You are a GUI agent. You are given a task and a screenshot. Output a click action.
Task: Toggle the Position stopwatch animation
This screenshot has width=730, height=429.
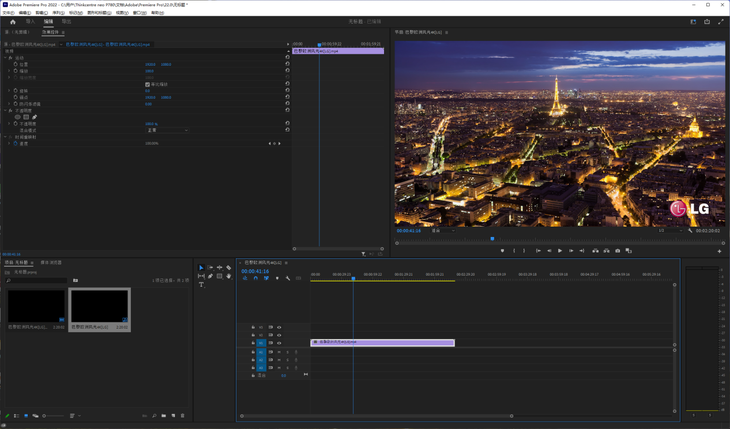(15, 64)
